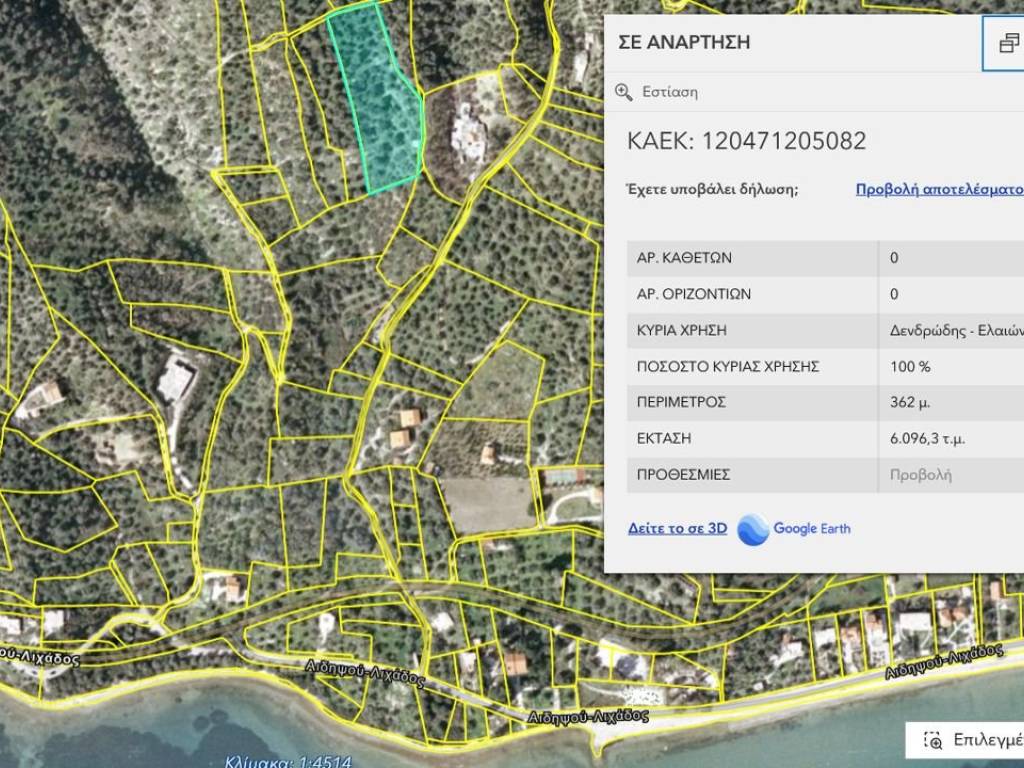Screen dimensions: 1024x768
Task: Click the Εστίαση zoom magnifier icon
Action: click(624, 92)
